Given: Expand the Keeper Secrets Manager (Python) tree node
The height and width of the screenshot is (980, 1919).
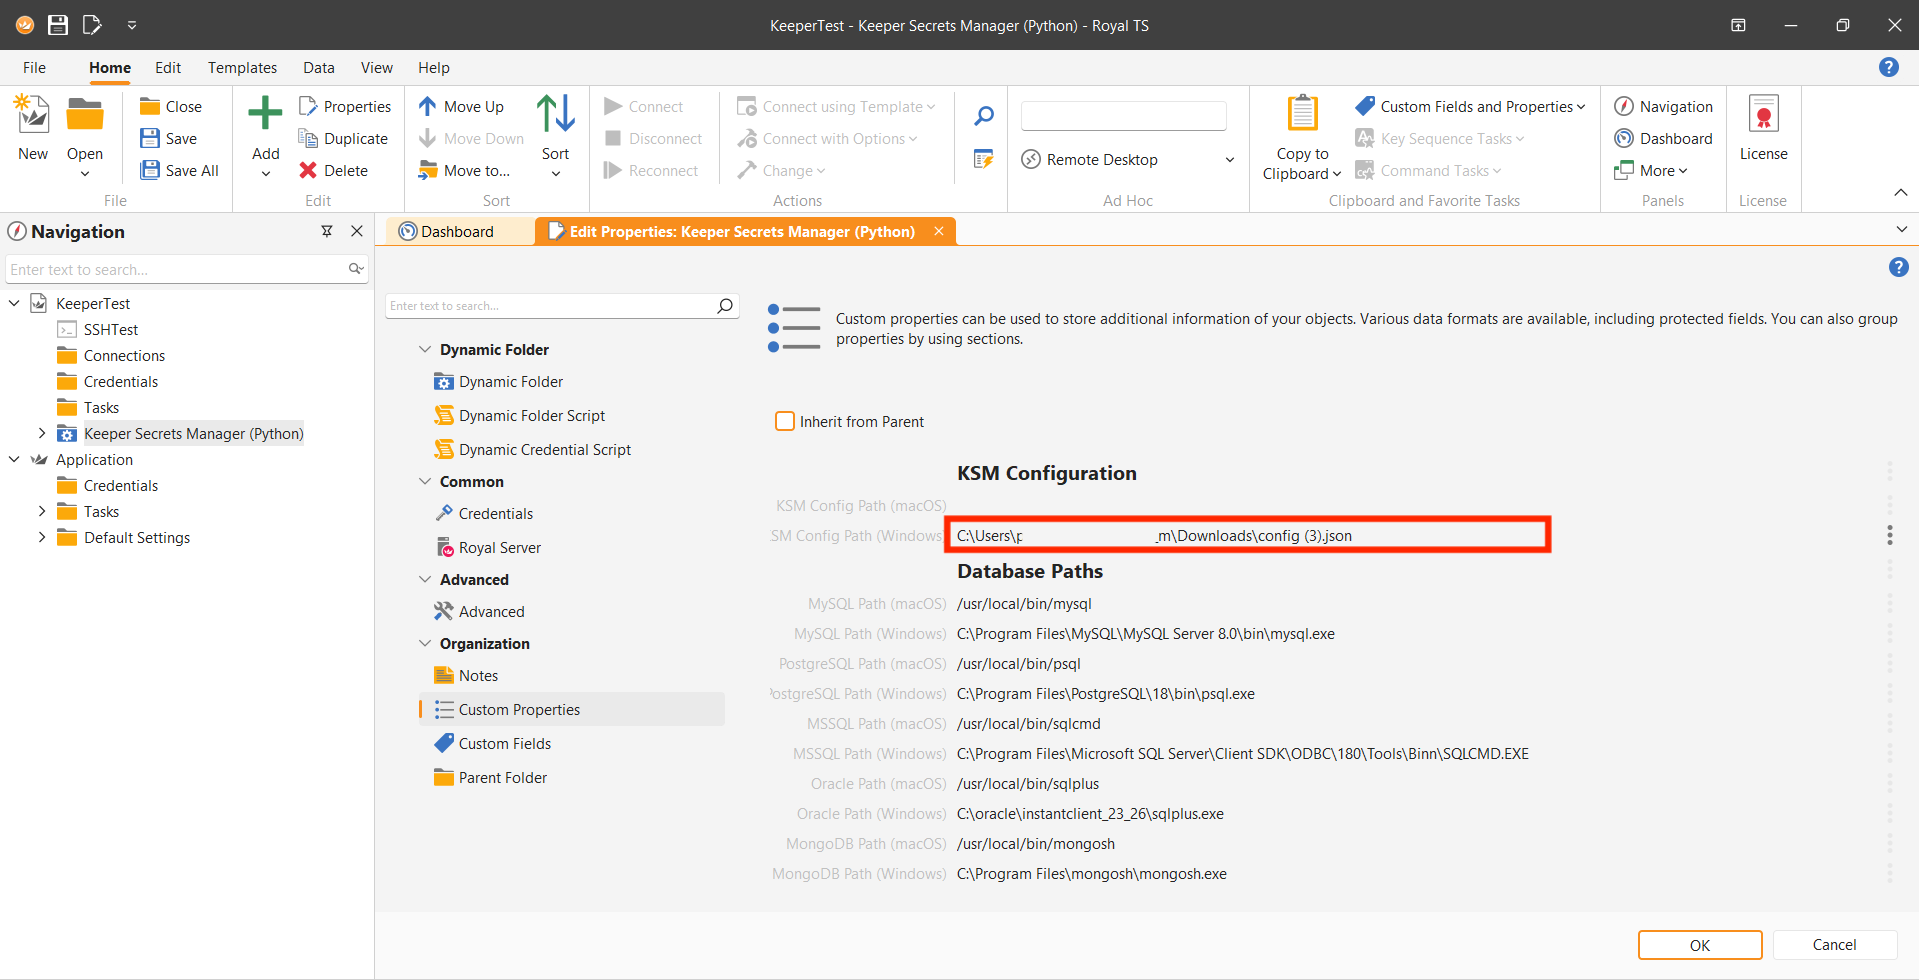Looking at the screenshot, I should 41,434.
